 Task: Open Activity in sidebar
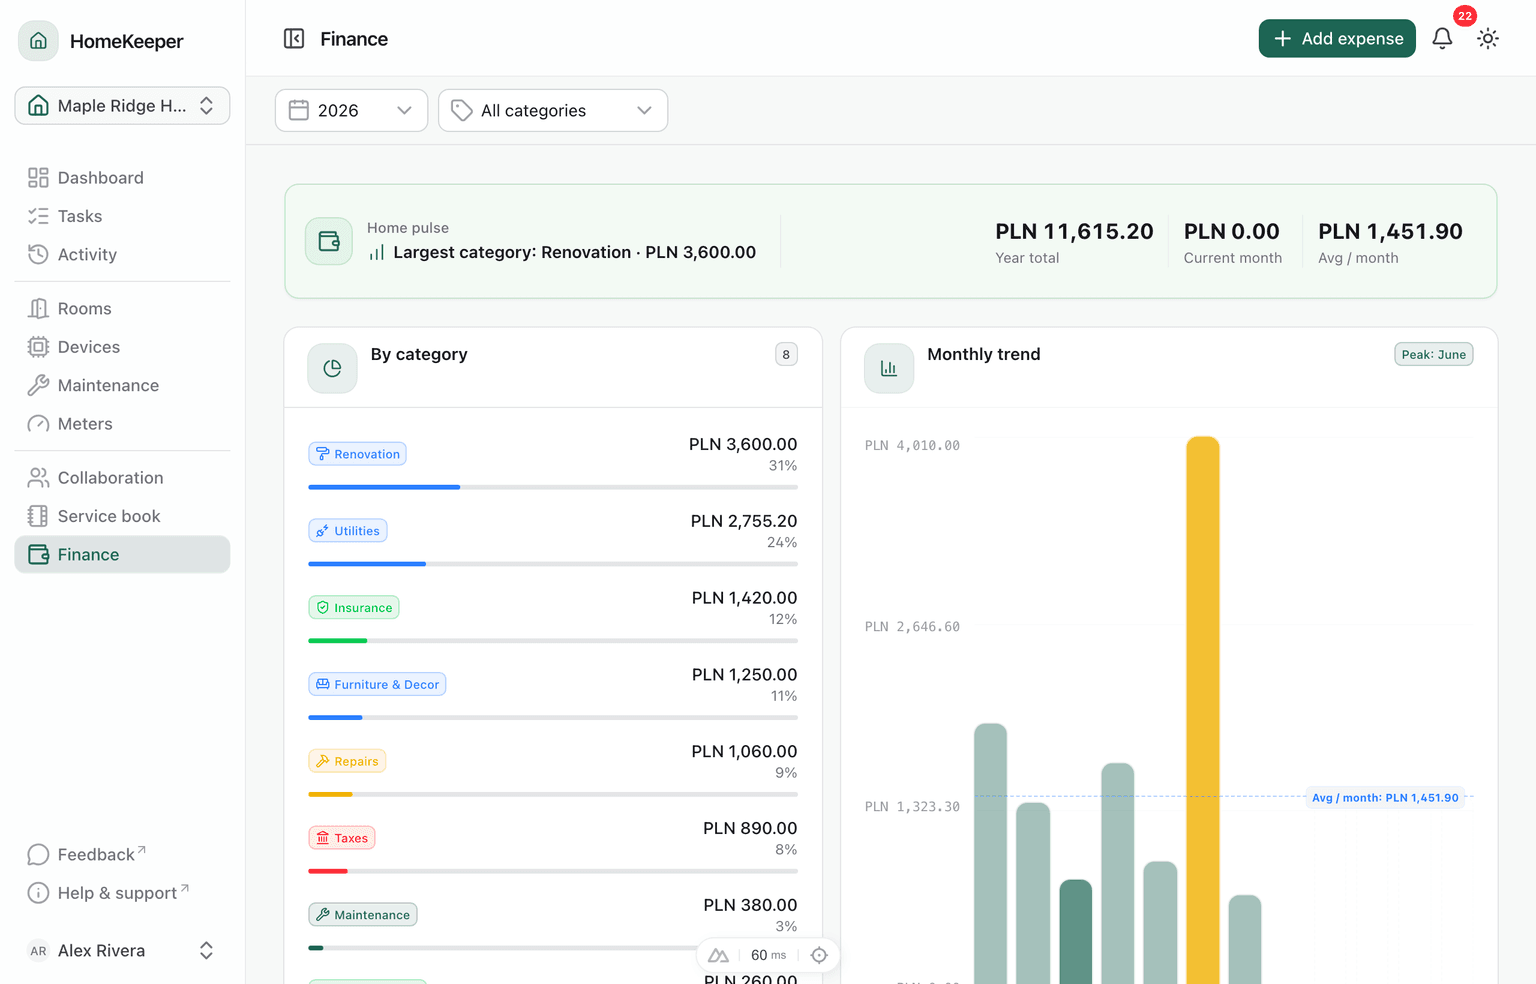(x=122, y=255)
